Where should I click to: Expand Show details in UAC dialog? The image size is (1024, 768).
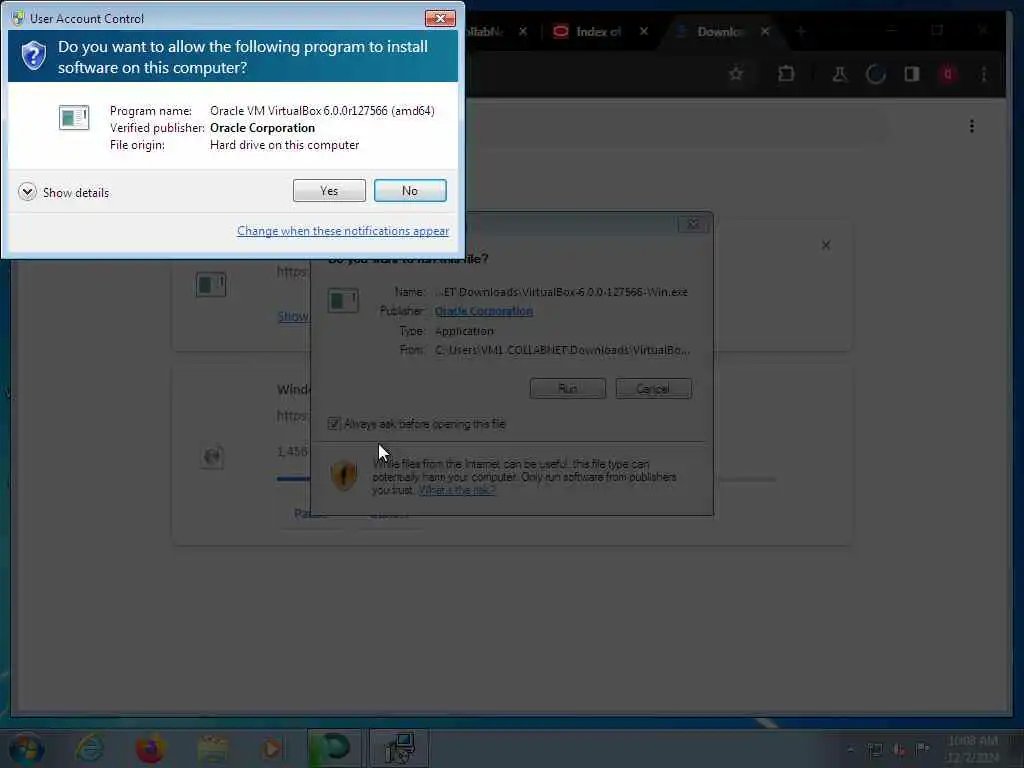click(64, 192)
